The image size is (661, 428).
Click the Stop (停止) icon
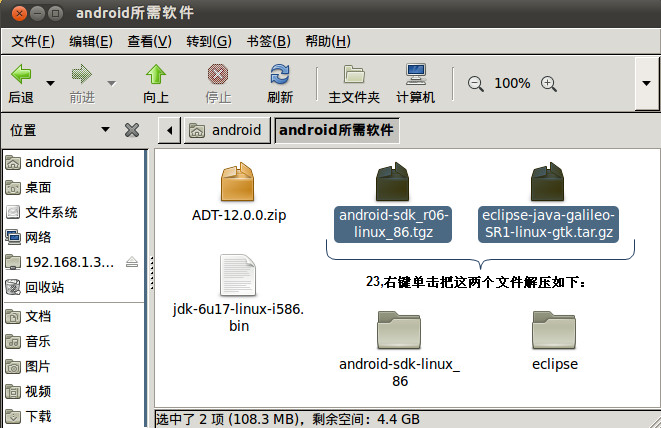click(x=218, y=75)
